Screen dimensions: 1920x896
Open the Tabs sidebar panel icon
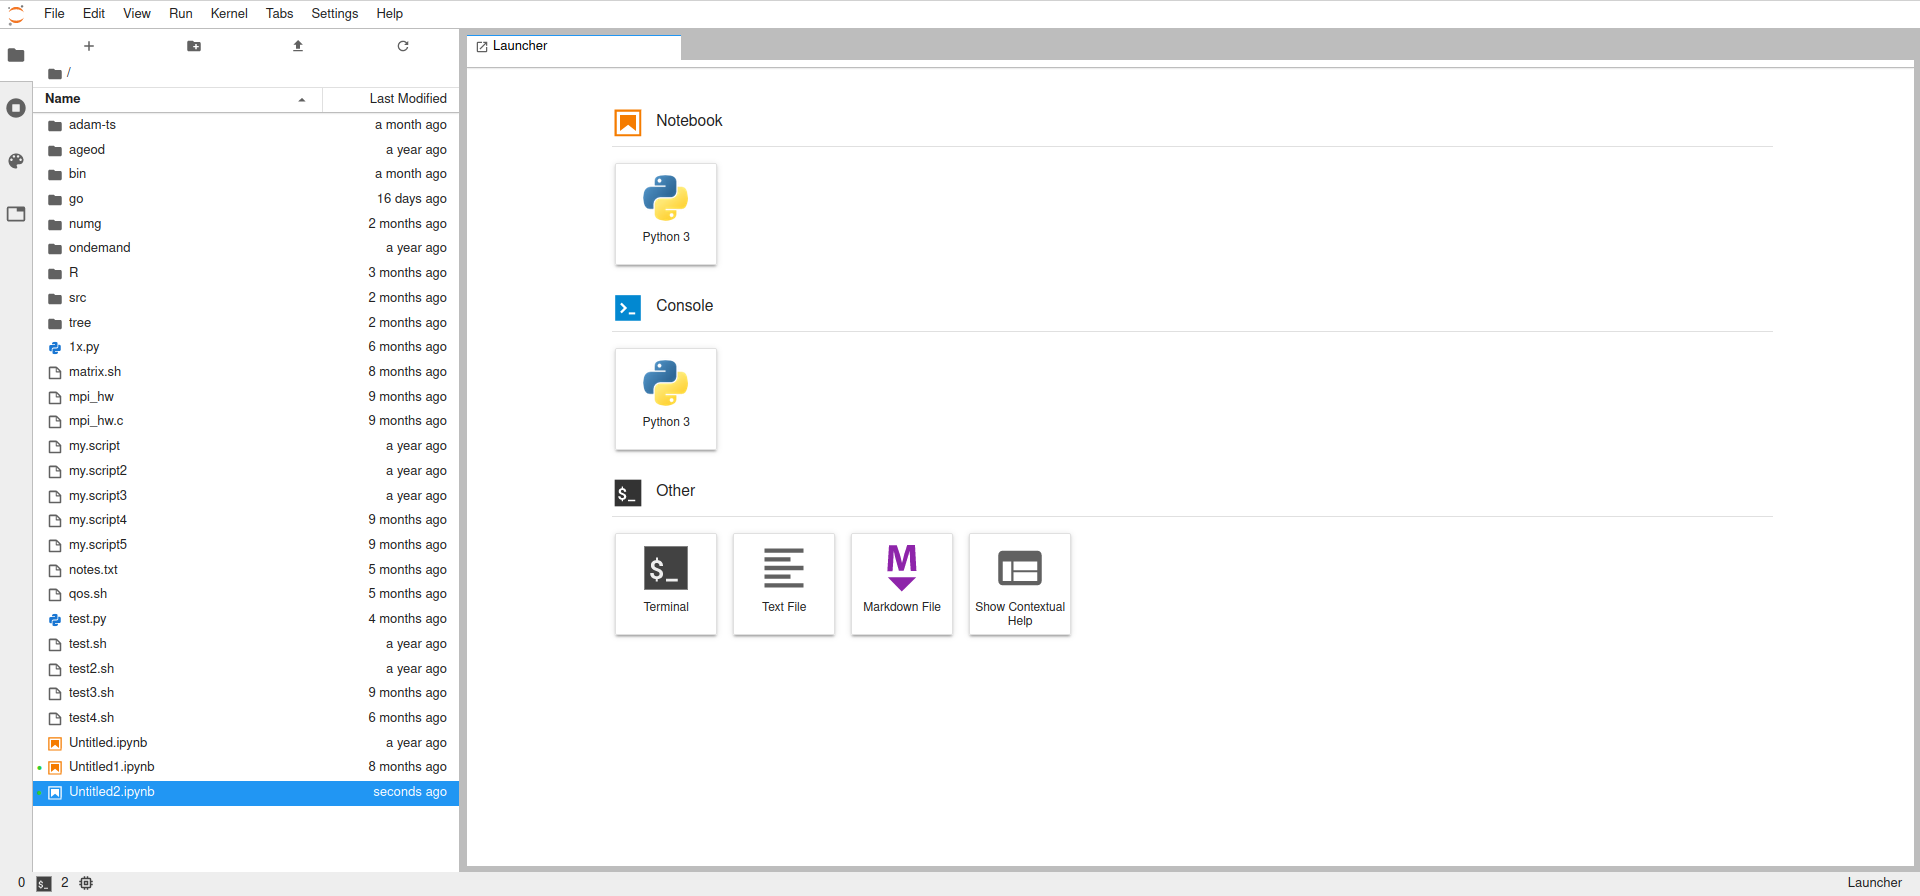tap(16, 214)
